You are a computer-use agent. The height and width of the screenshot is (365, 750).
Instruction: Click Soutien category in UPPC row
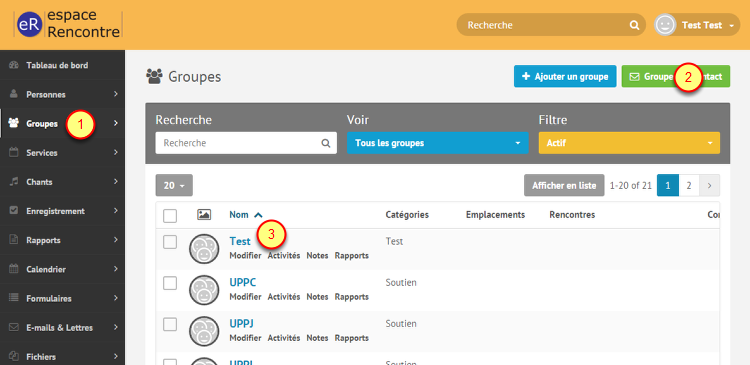point(401,283)
